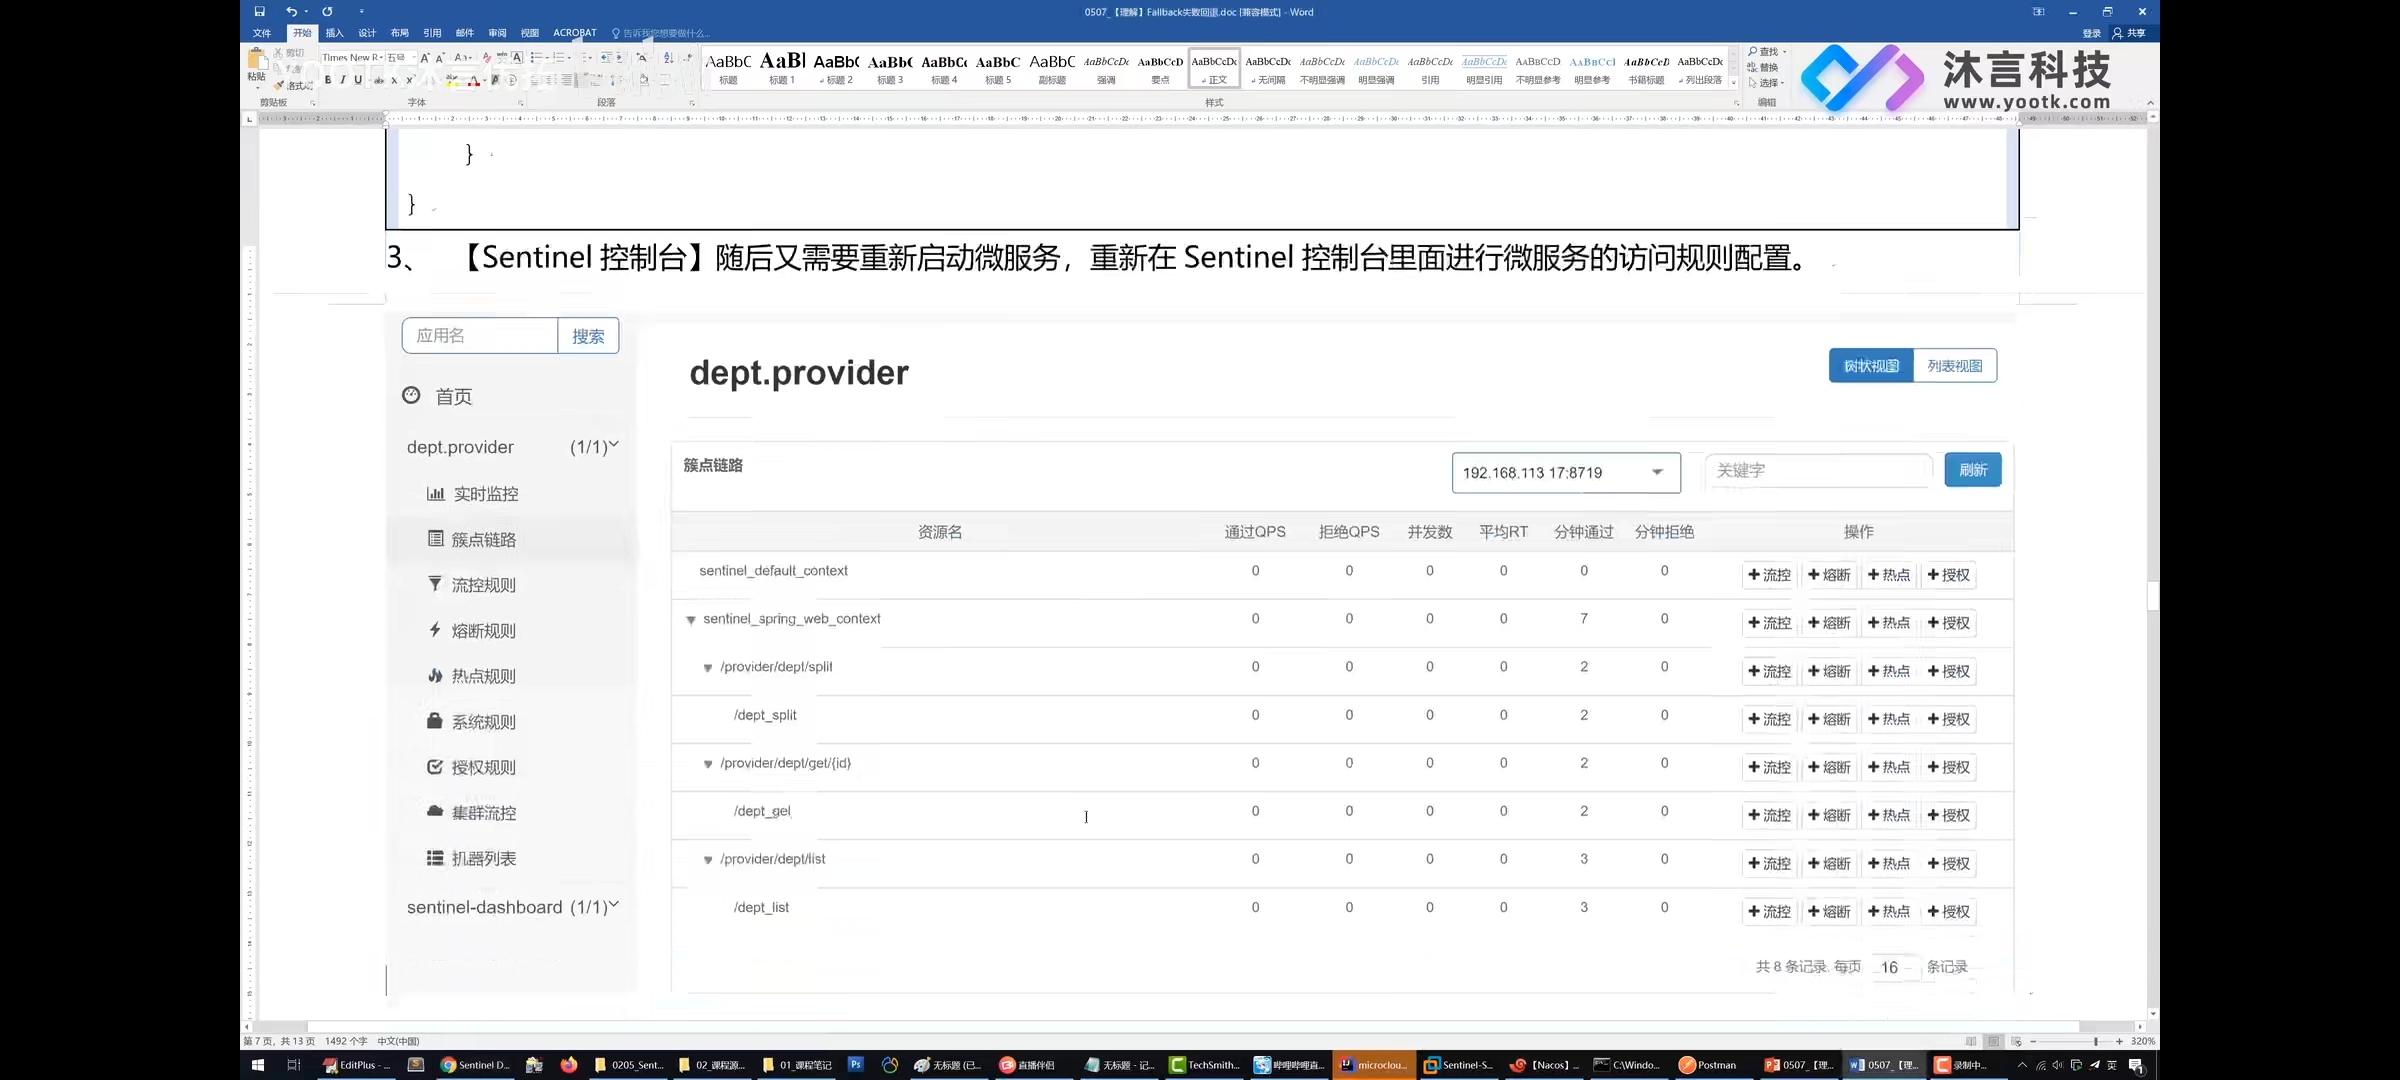Click the Windows Start button
The height and width of the screenshot is (1080, 2400).
coord(257,1065)
